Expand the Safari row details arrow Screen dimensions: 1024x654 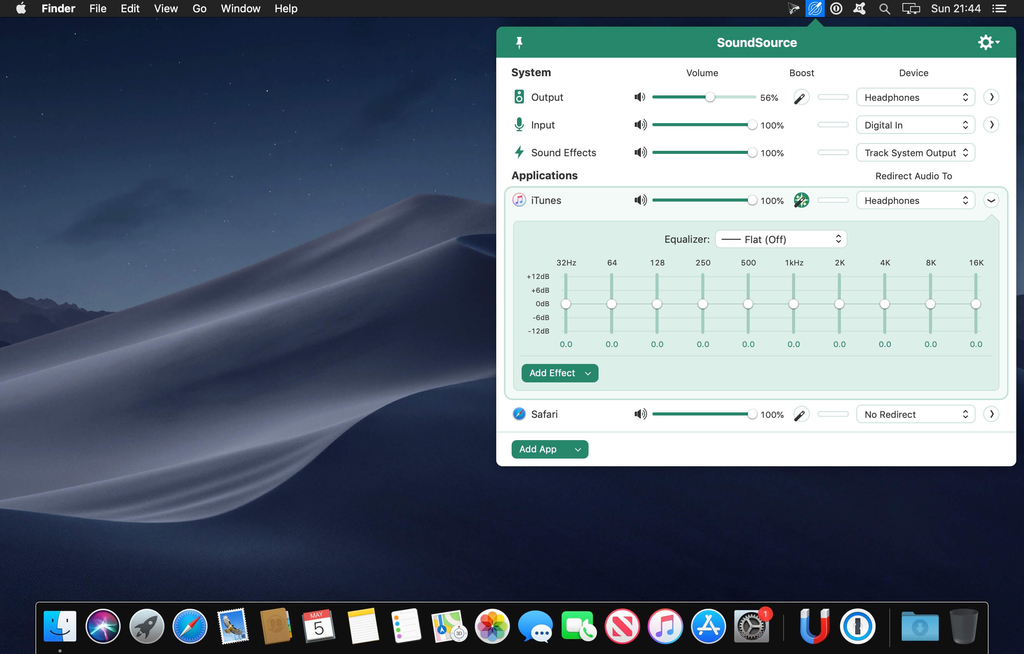[991, 414]
